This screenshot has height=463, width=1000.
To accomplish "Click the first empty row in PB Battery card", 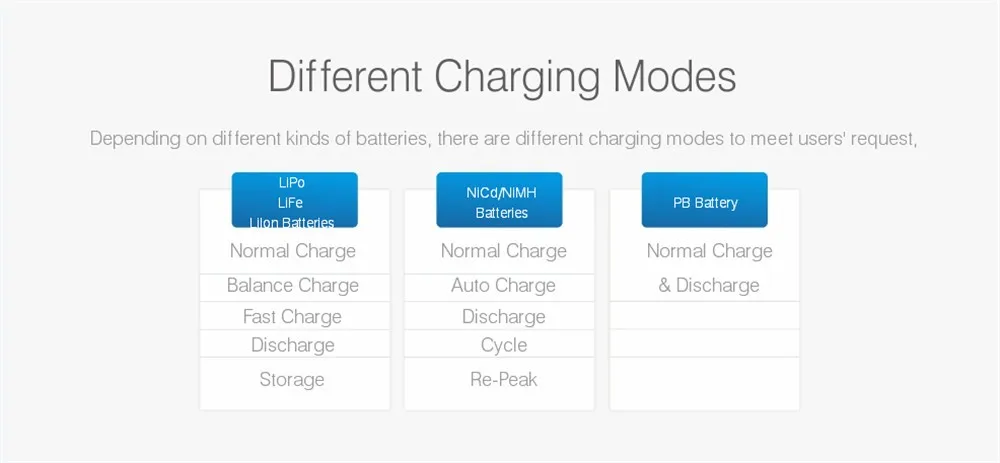I will click(x=705, y=316).
